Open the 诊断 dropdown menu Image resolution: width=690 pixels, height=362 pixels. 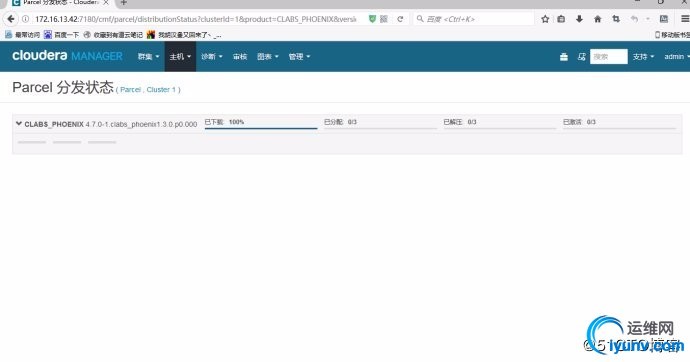point(212,57)
